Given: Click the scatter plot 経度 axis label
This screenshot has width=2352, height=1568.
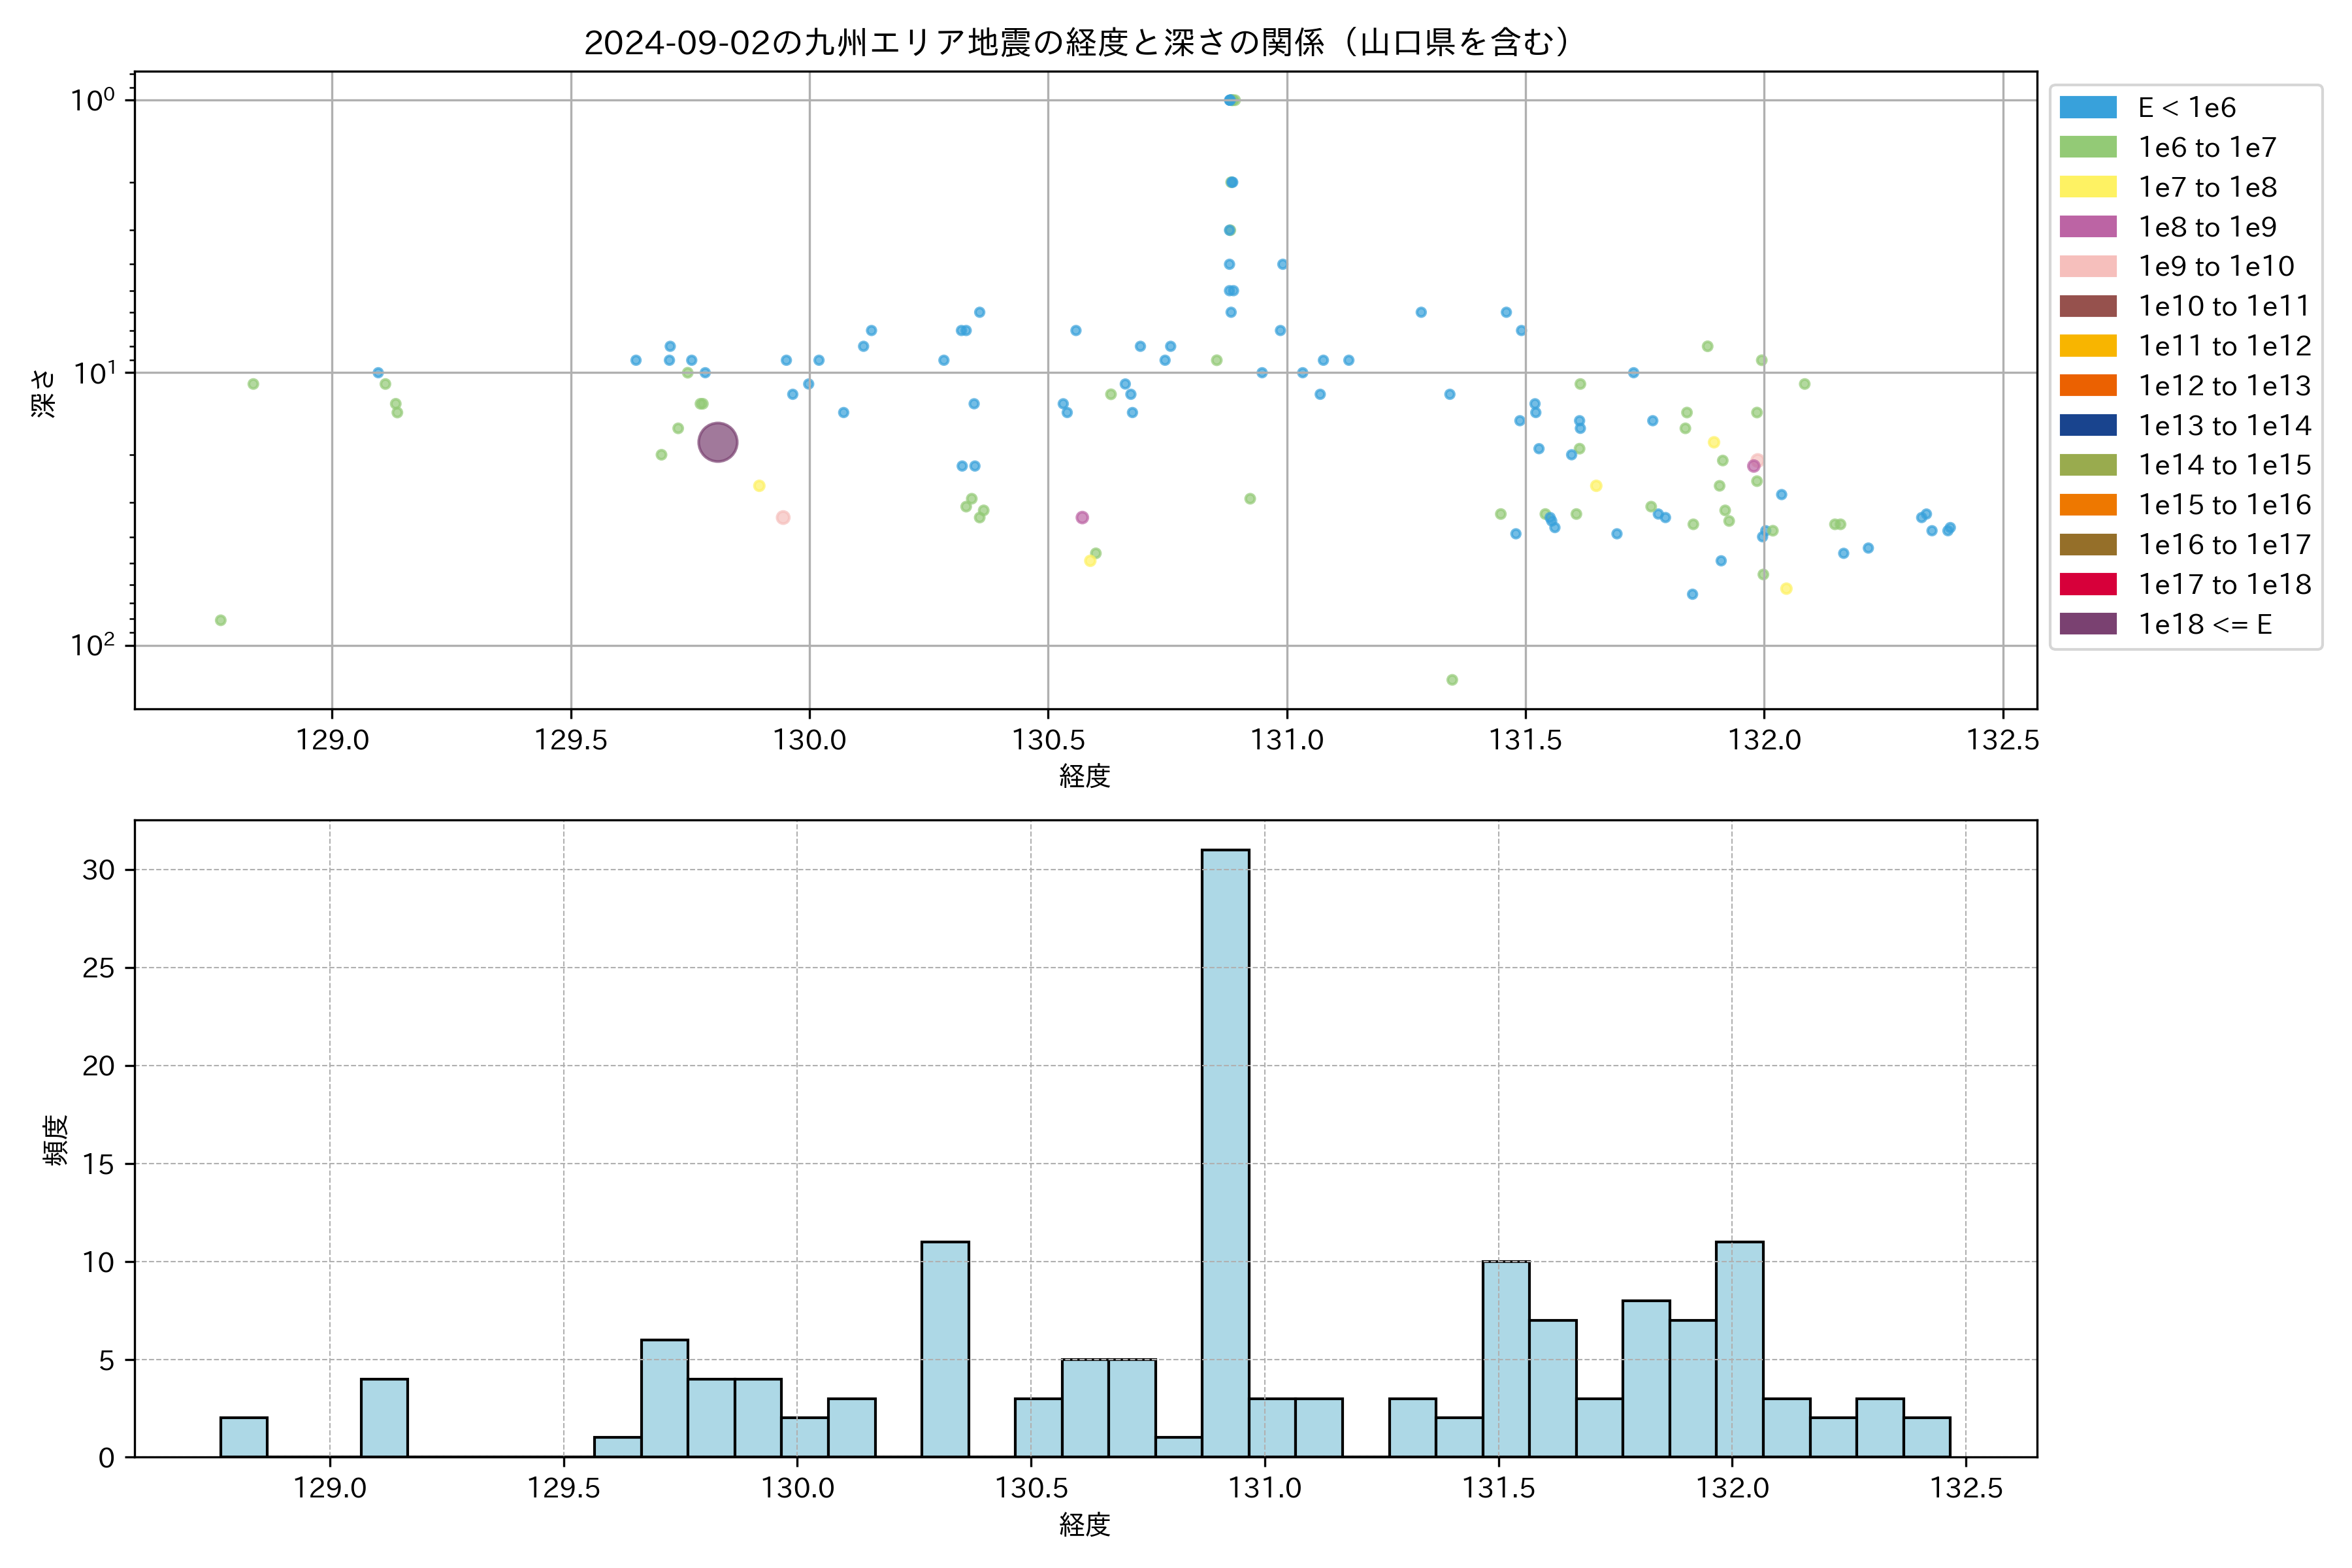Looking at the screenshot, I should click(x=1084, y=776).
